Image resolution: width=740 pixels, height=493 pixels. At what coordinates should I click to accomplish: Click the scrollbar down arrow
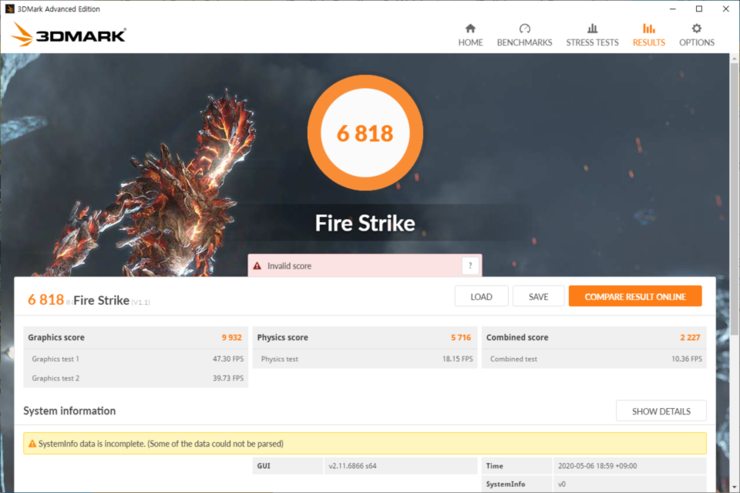coord(734,487)
